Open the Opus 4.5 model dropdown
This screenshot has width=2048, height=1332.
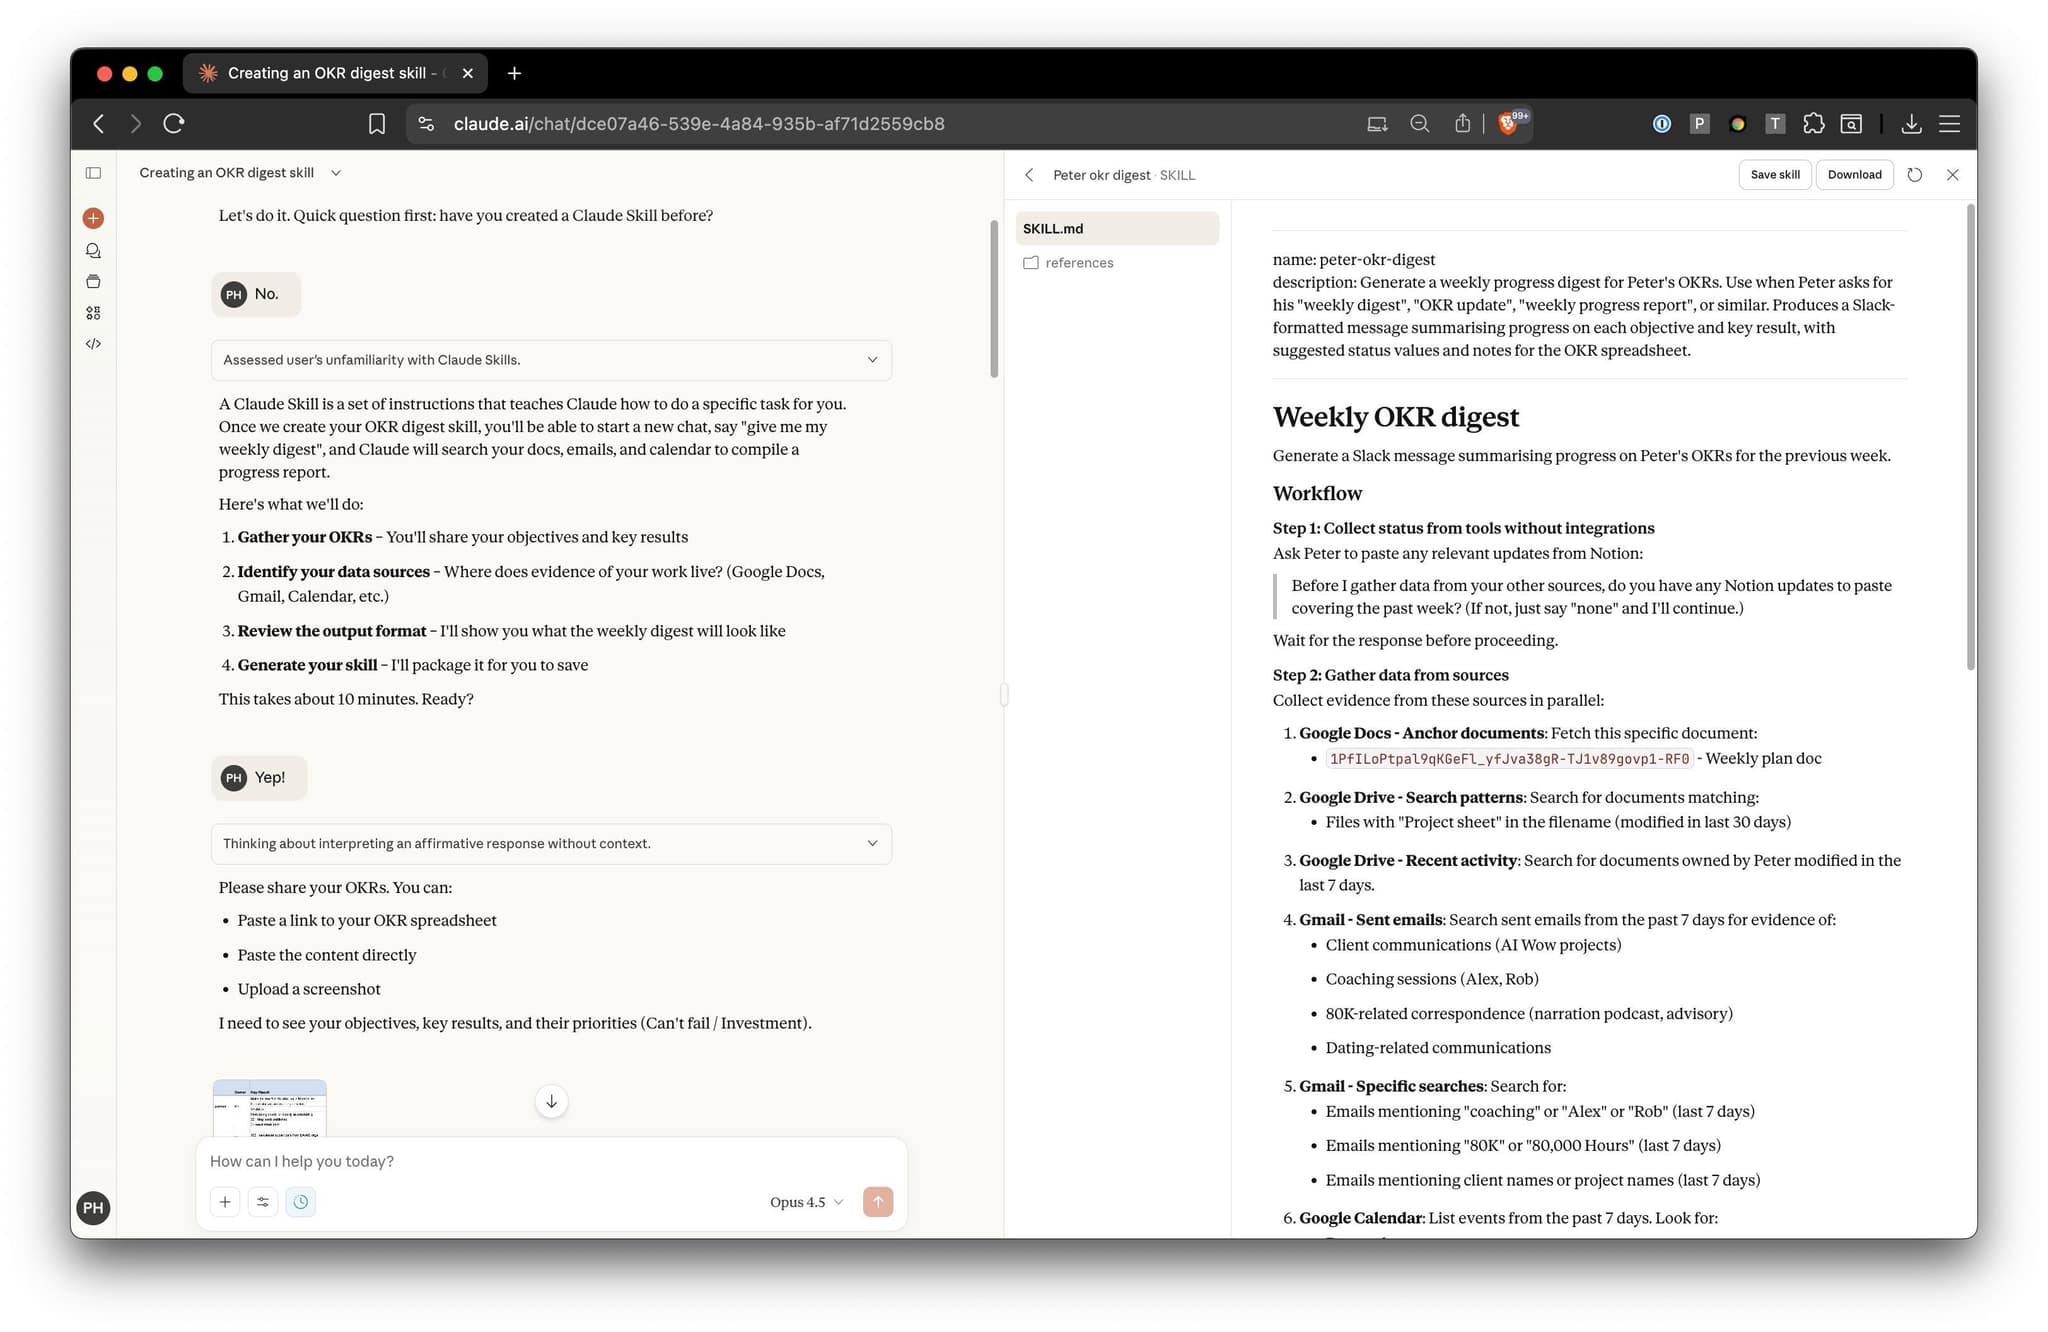pyautogui.click(x=806, y=1202)
